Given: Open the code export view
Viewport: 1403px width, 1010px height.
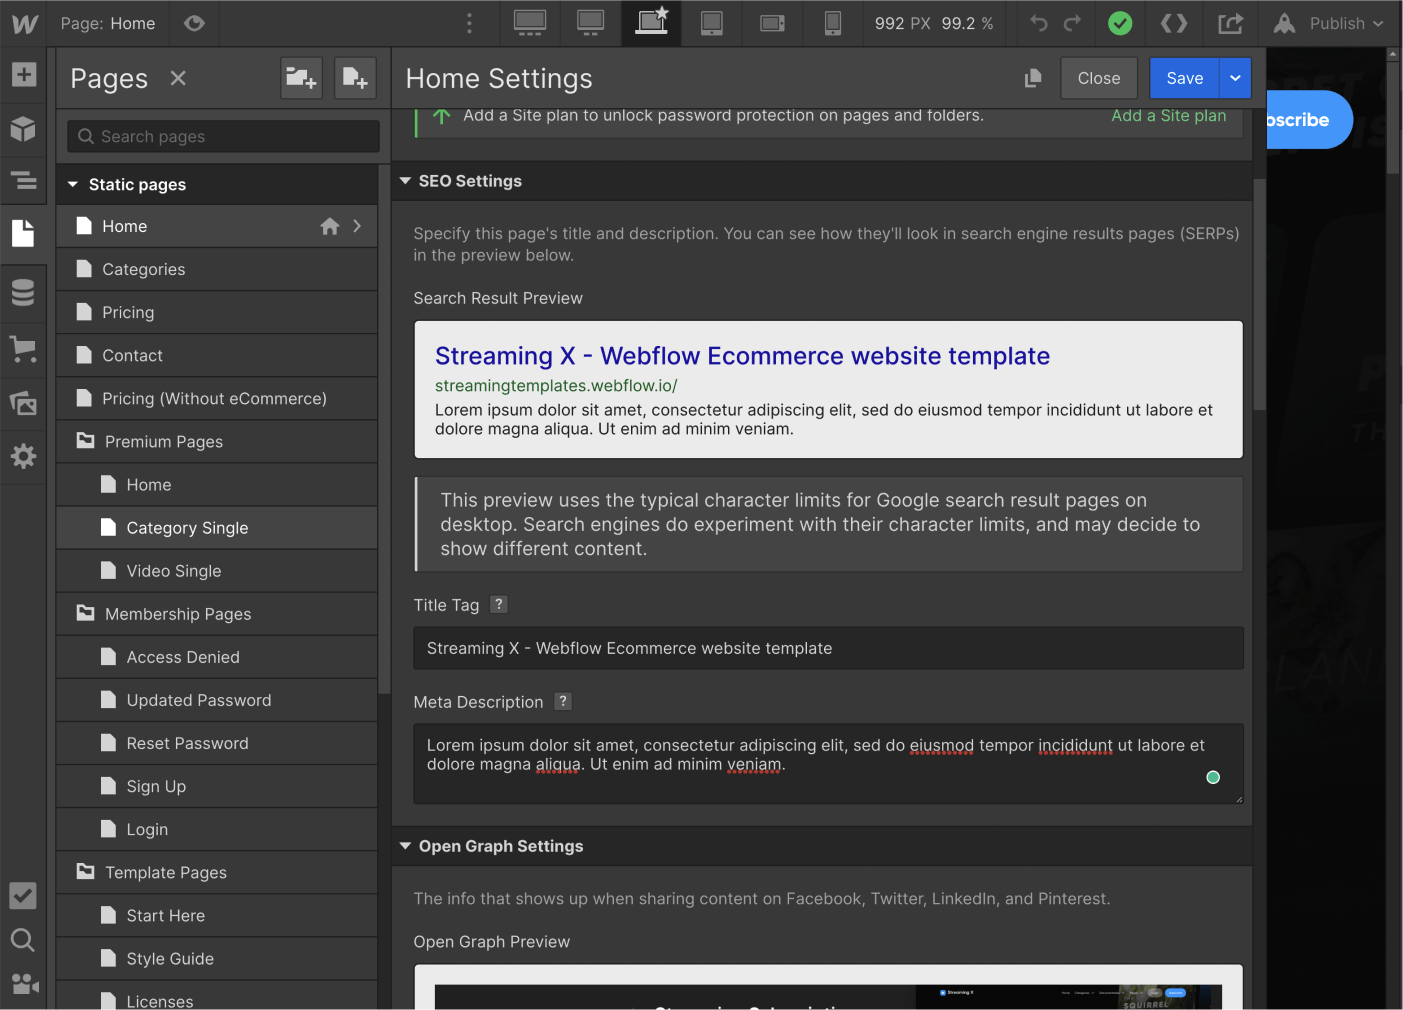Looking at the screenshot, I should point(1173,23).
